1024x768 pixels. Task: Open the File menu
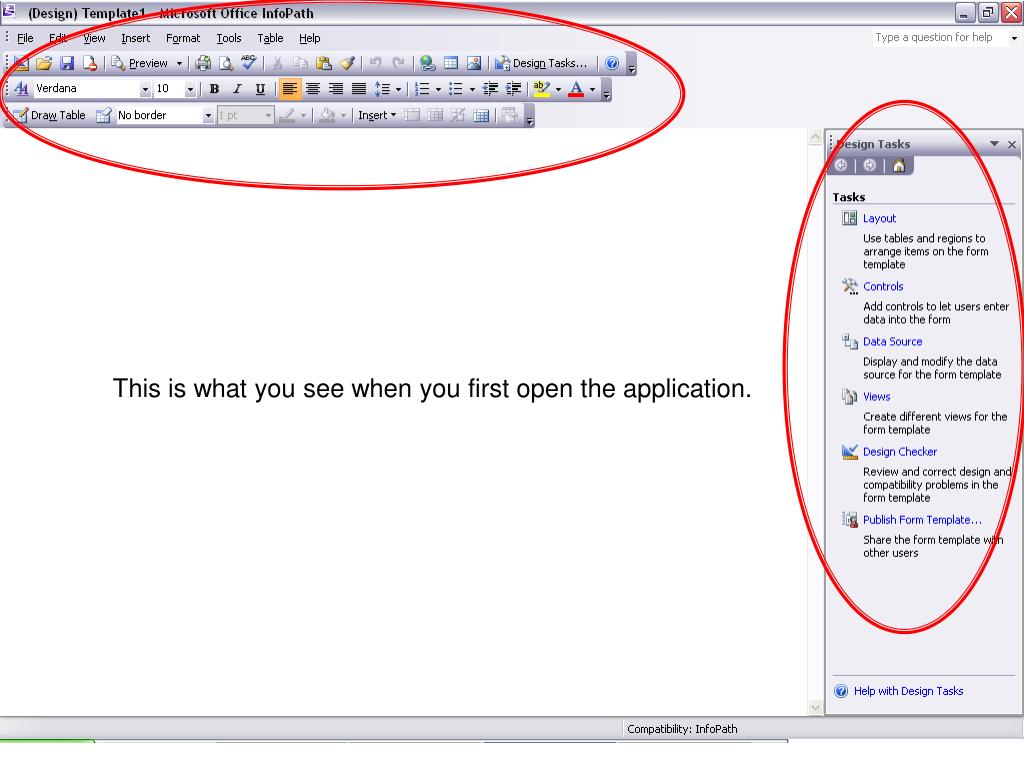[25, 39]
